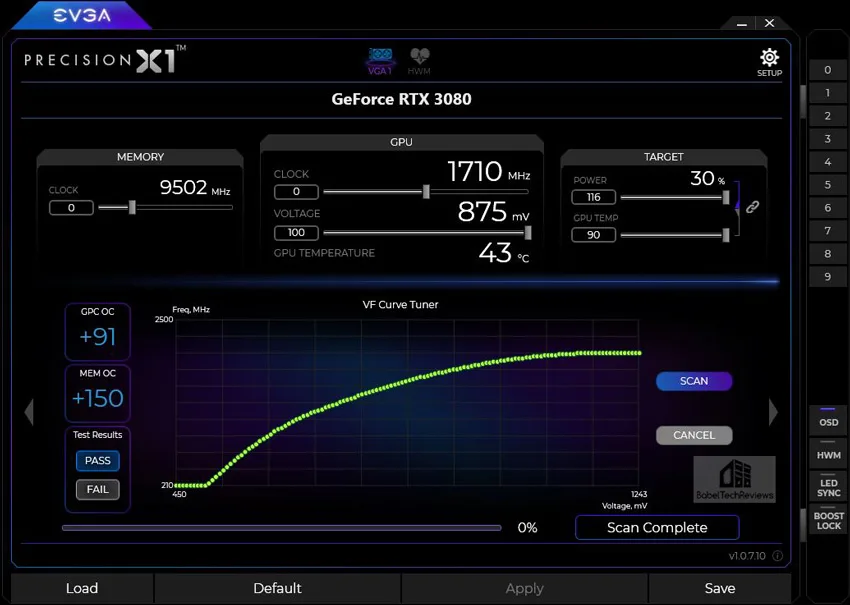Select profile slot 3
This screenshot has width=850, height=605.
[x=827, y=139]
